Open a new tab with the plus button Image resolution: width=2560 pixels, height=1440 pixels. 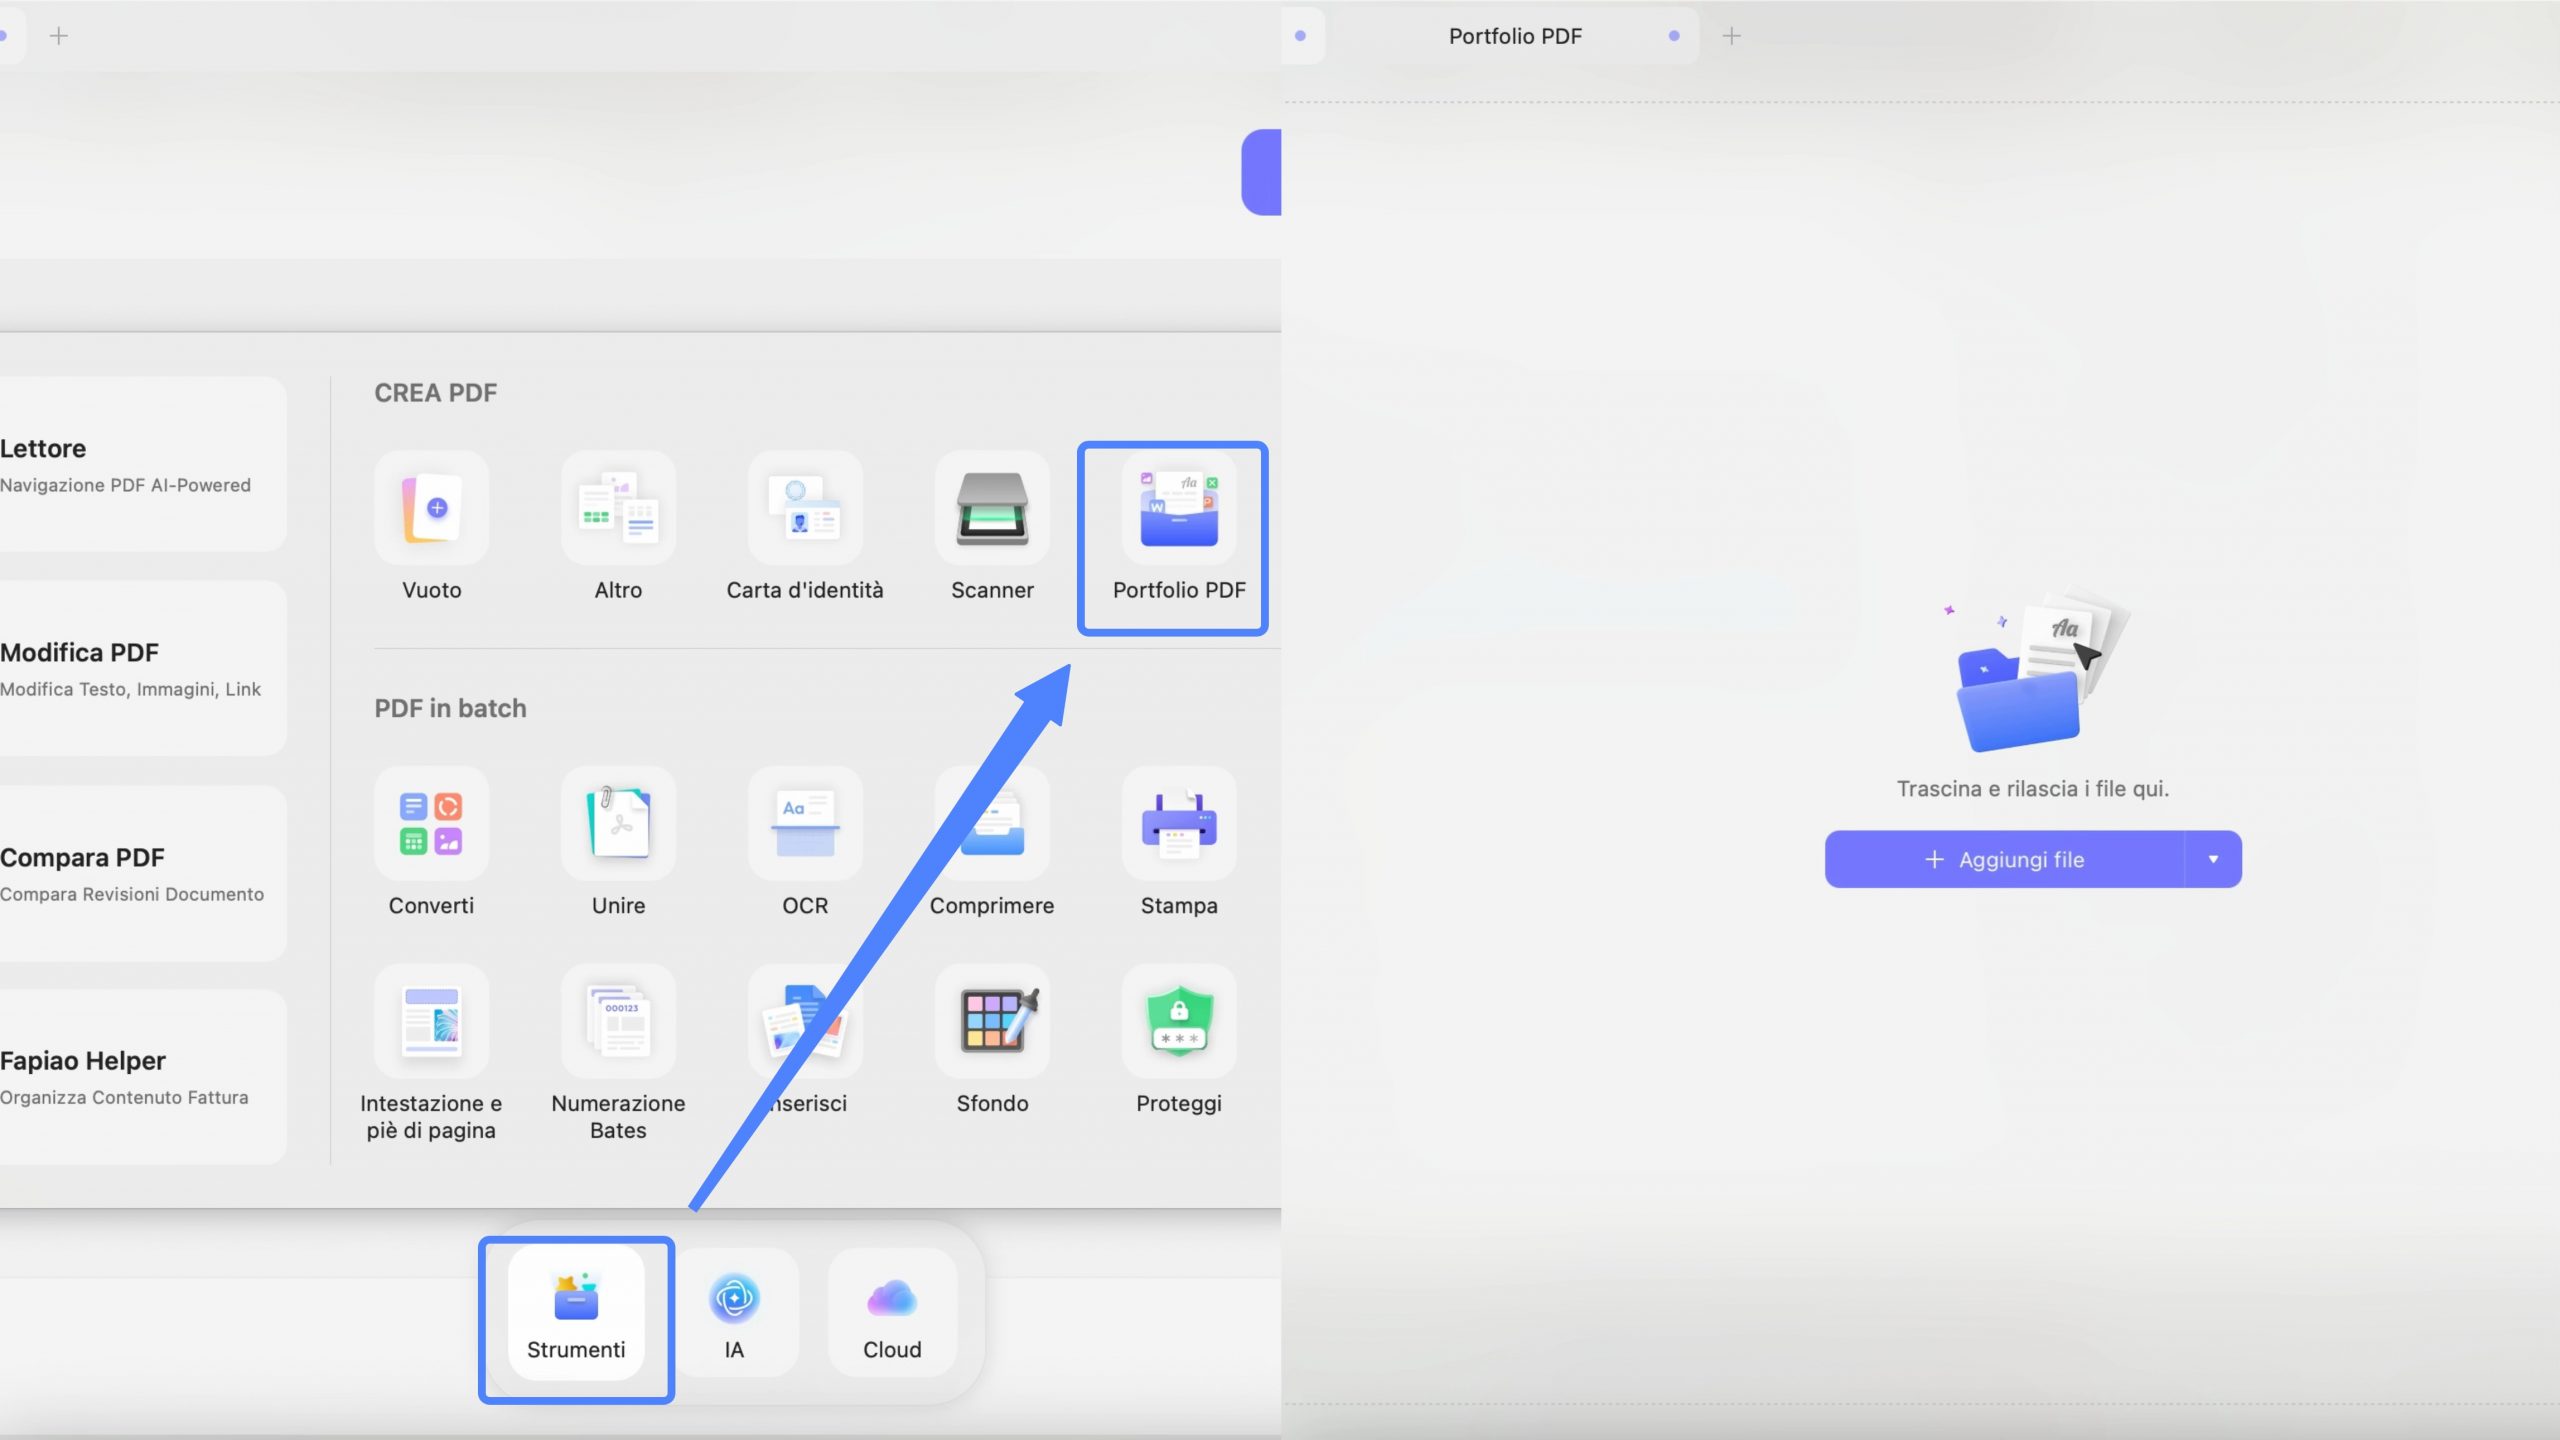click(1732, 36)
